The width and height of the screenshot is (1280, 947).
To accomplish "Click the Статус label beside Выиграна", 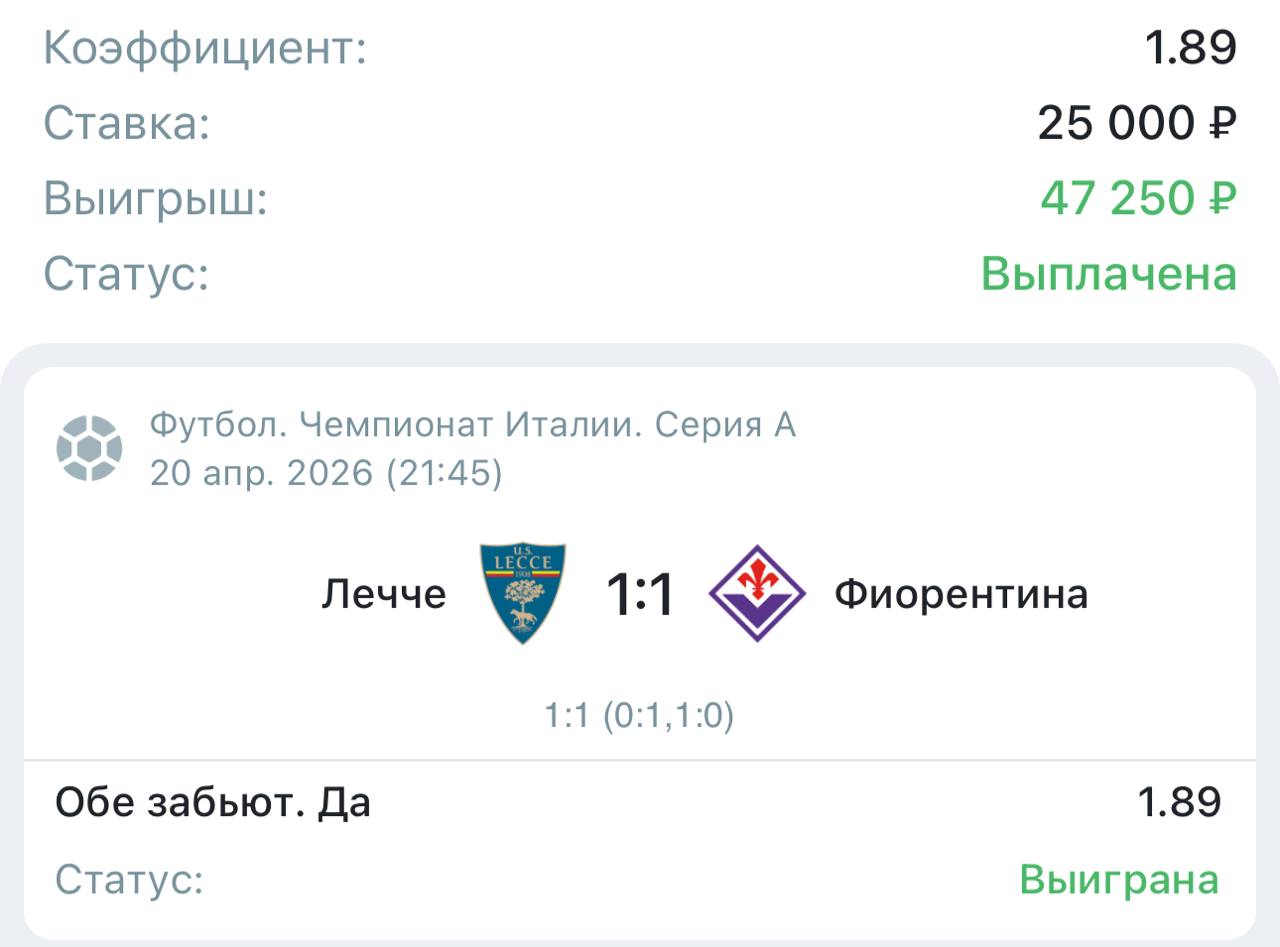I will [x=129, y=880].
